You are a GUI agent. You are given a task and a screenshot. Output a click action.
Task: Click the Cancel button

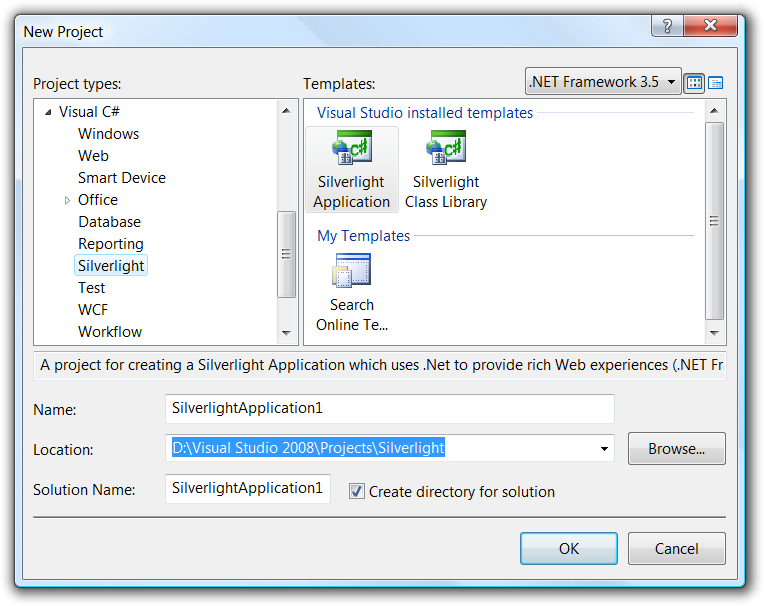(676, 549)
